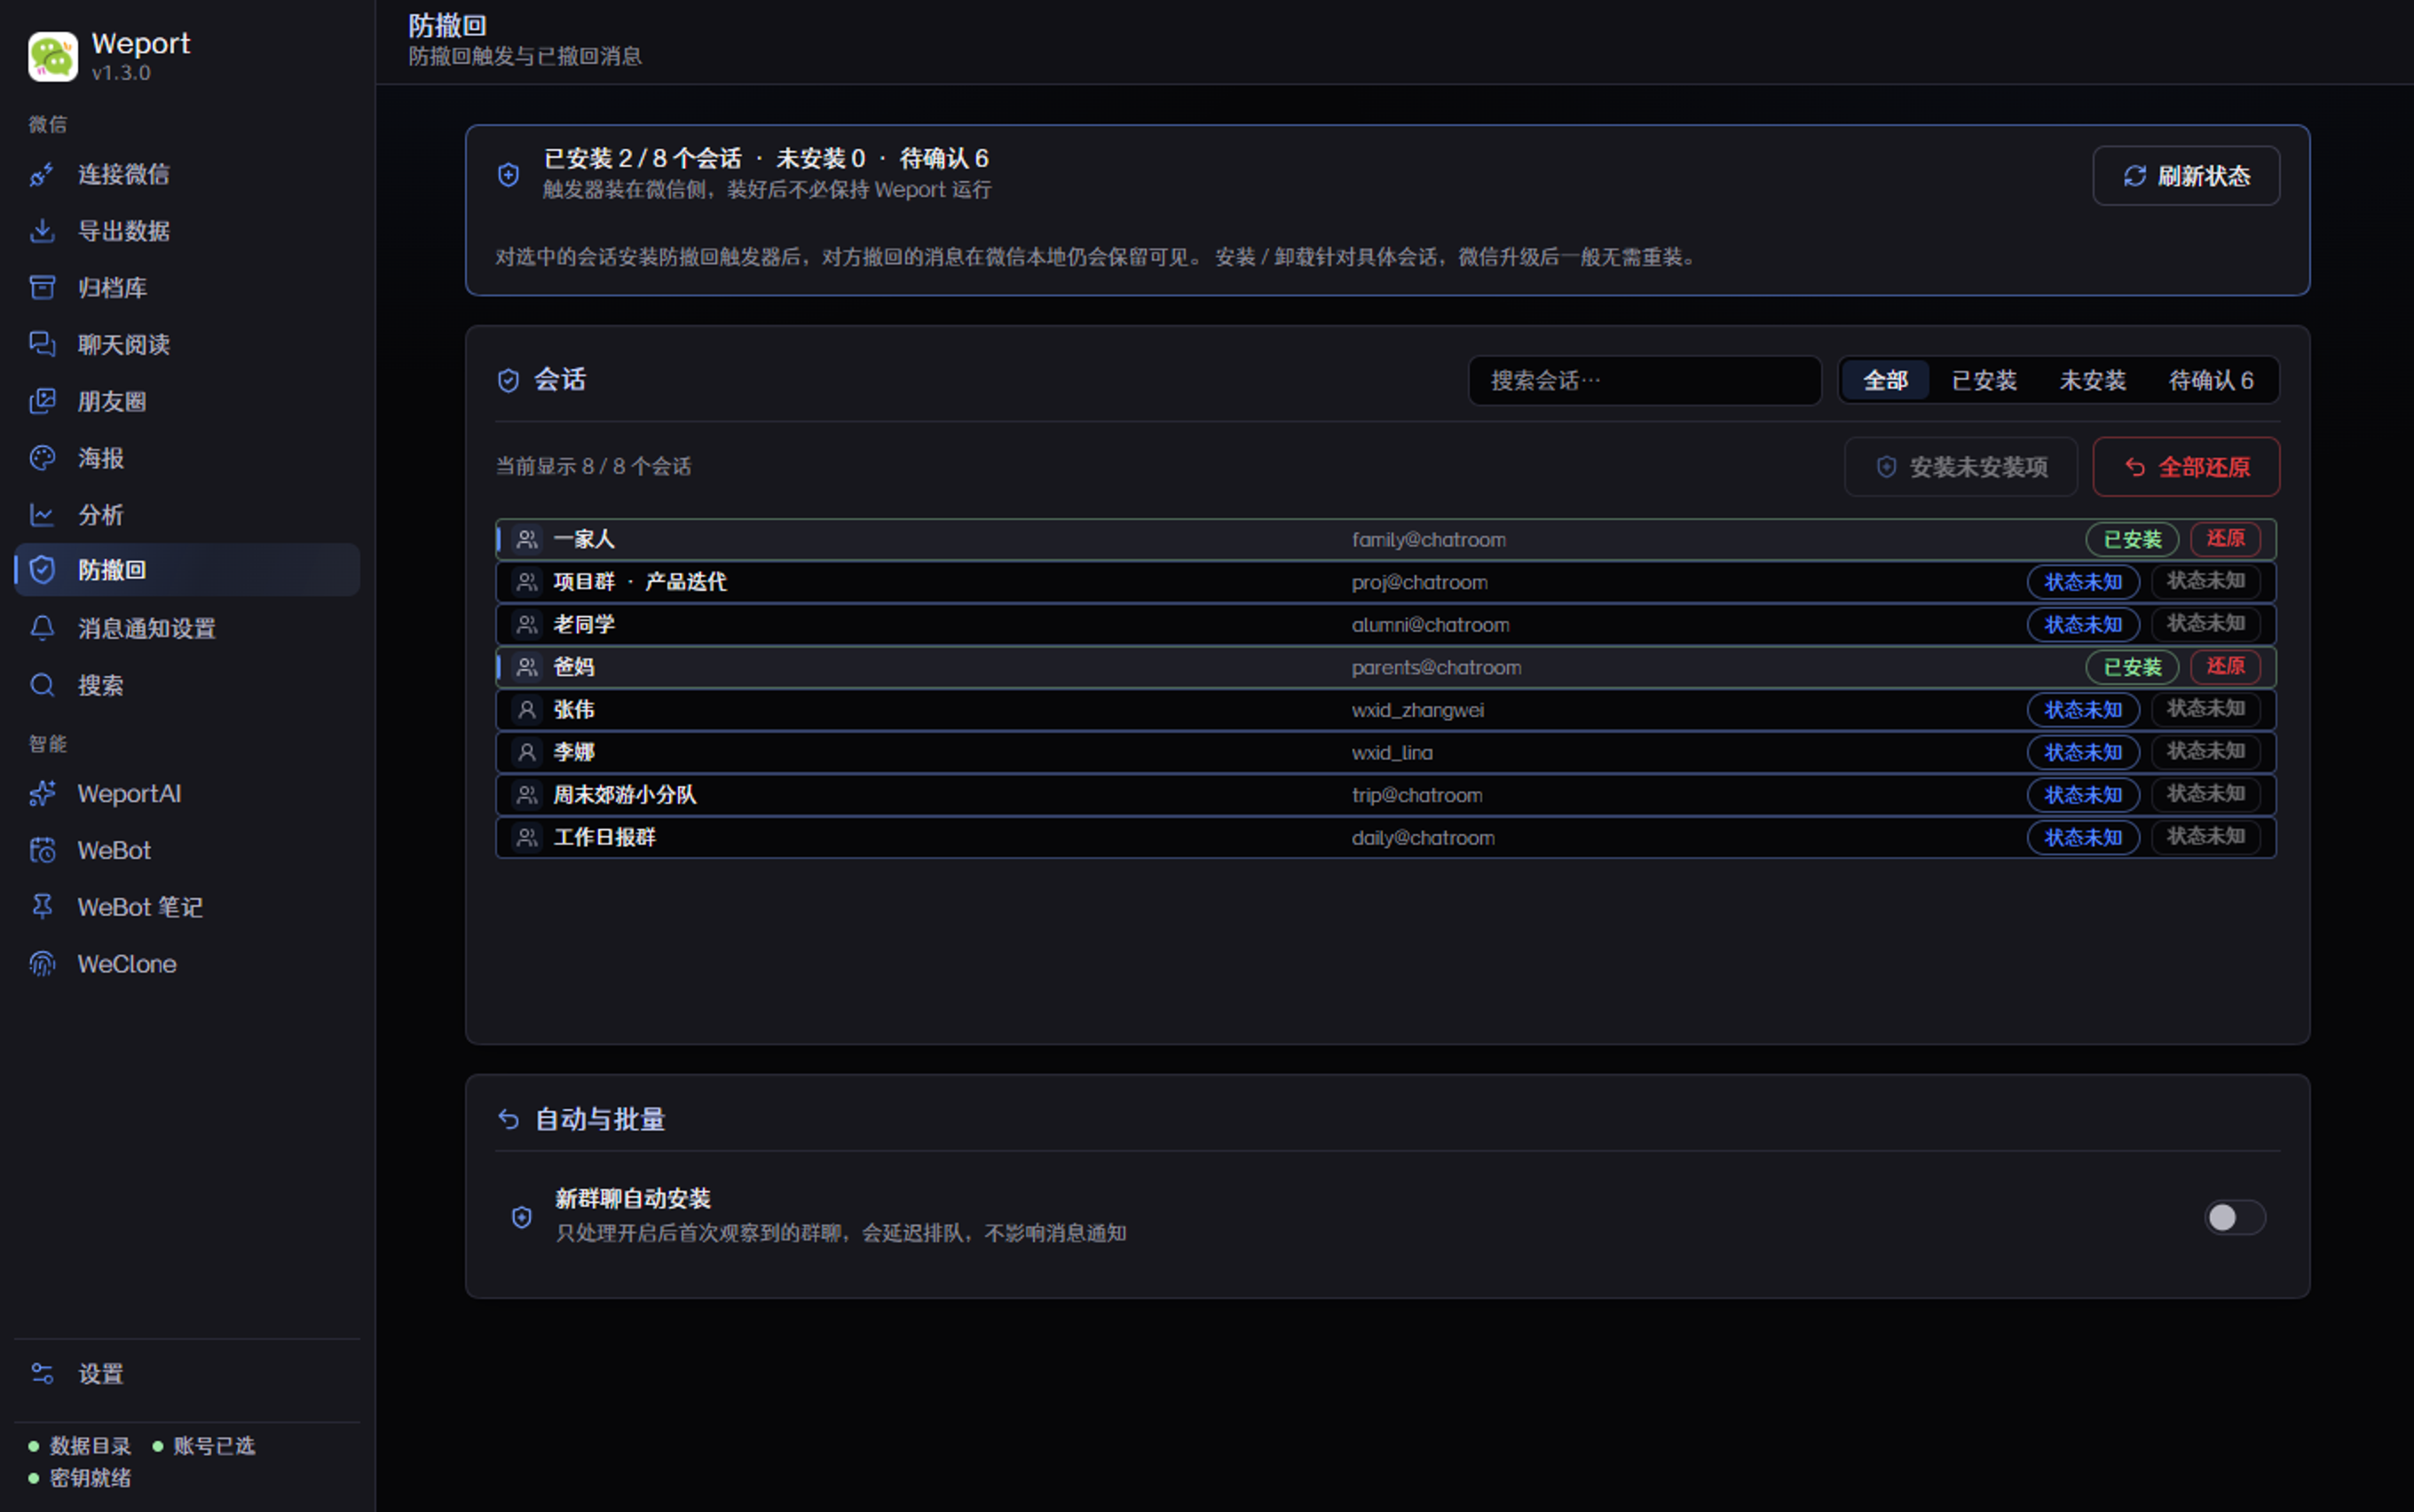The image size is (2414, 1512).
Task: Click the Weport app logo
Action: [x=53, y=56]
